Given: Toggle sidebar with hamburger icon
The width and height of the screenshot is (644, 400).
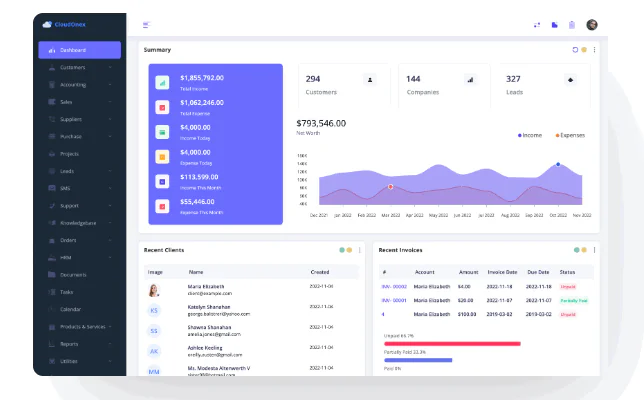Looking at the screenshot, I should pyautogui.click(x=146, y=25).
